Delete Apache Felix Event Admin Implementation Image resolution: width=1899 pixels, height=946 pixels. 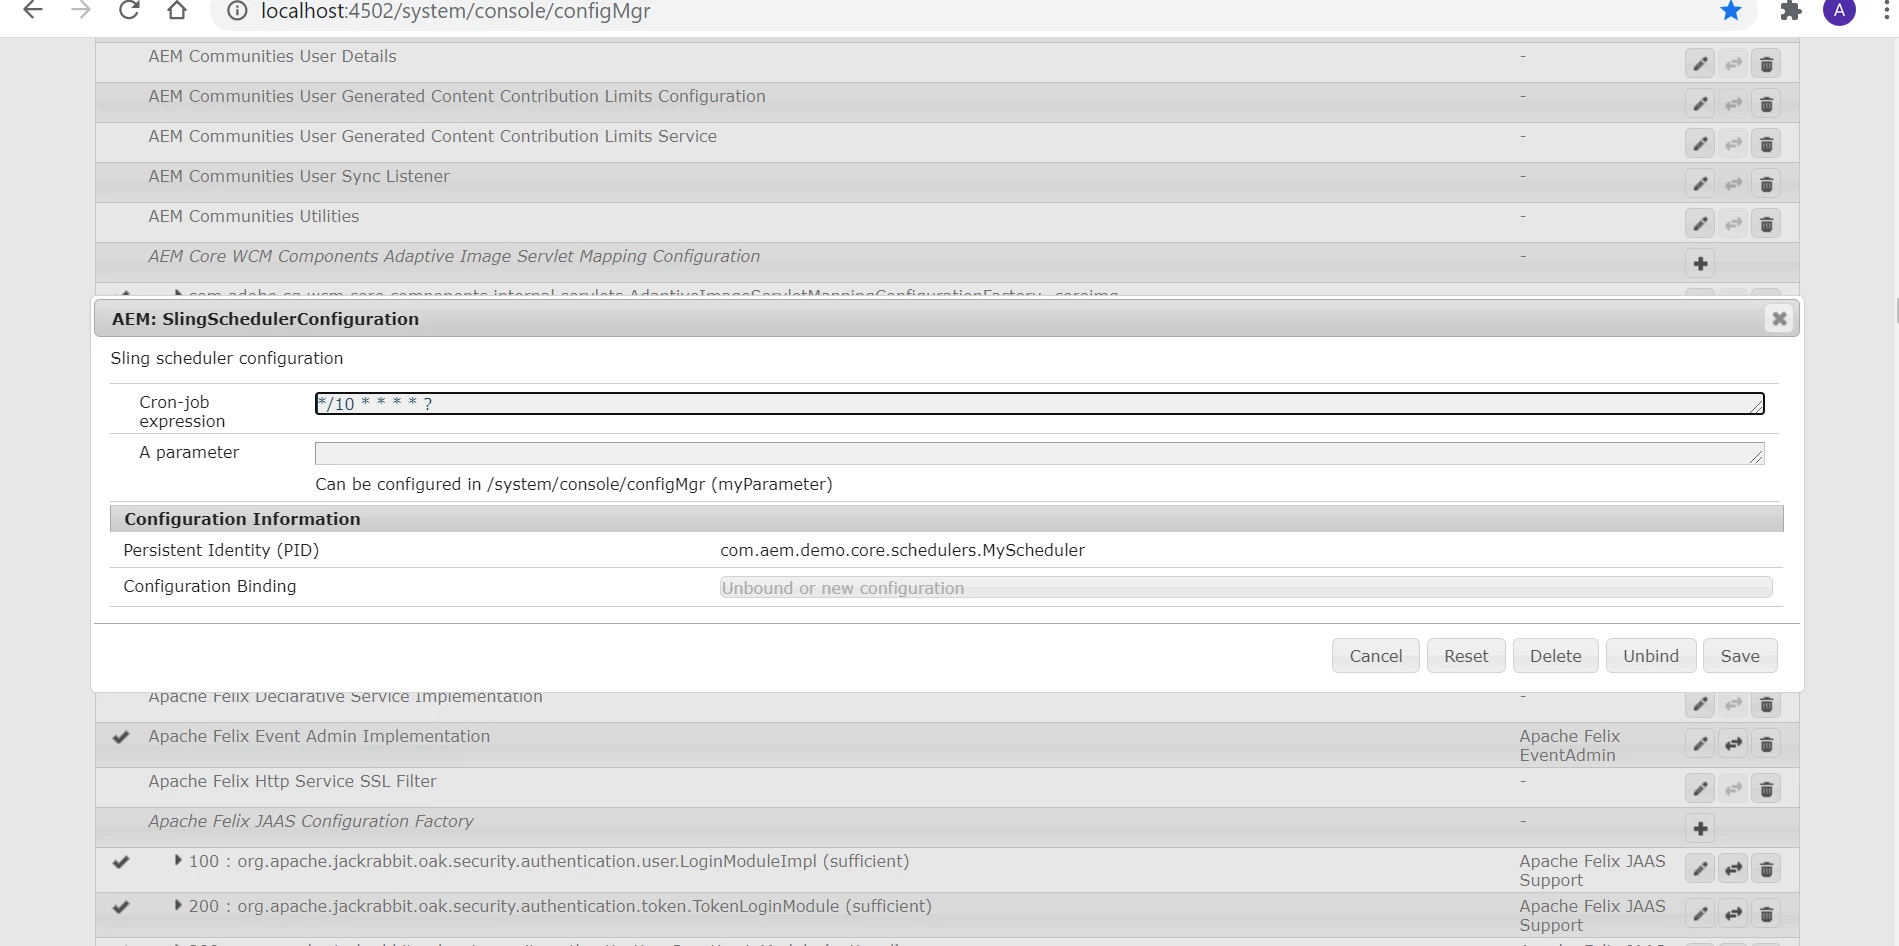[x=1766, y=744]
